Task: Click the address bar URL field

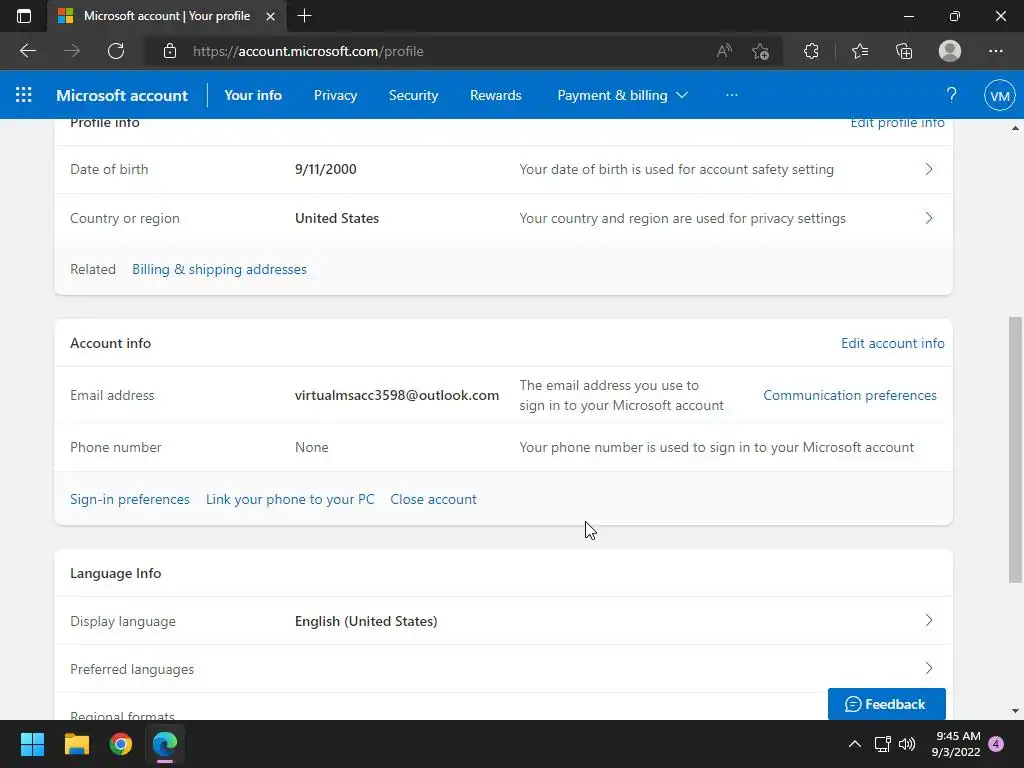Action: [431, 51]
